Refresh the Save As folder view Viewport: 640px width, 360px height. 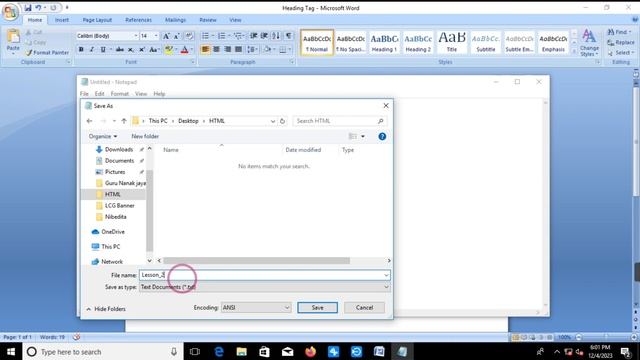click(x=282, y=121)
